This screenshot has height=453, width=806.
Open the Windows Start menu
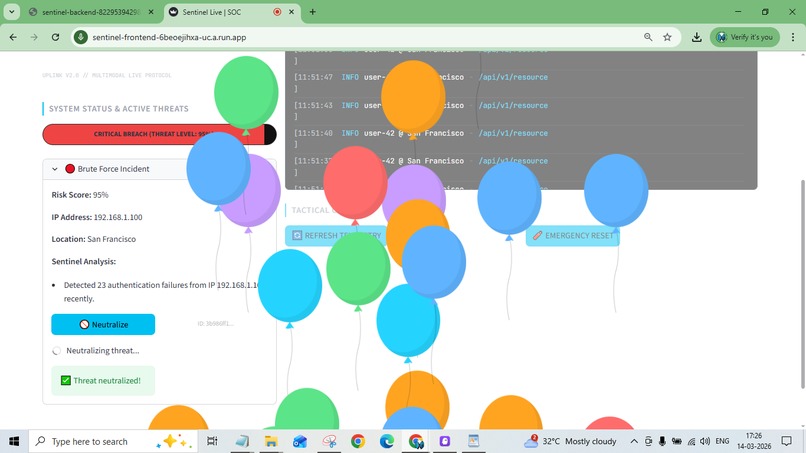point(14,441)
